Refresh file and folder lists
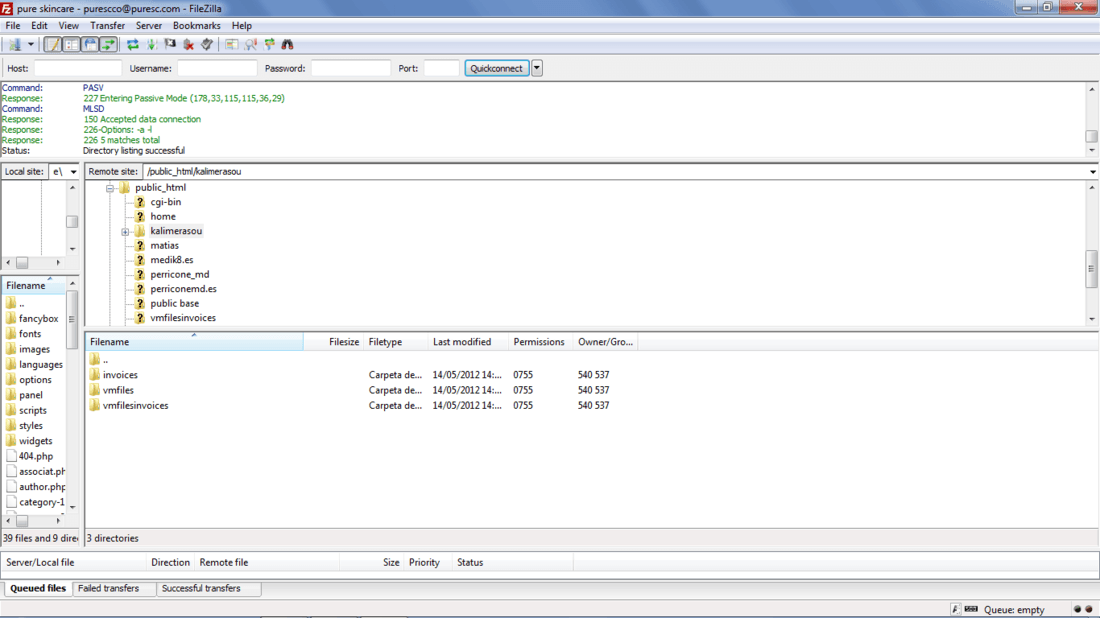This screenshot has width=1100, height=618. (x=133, y=45)
